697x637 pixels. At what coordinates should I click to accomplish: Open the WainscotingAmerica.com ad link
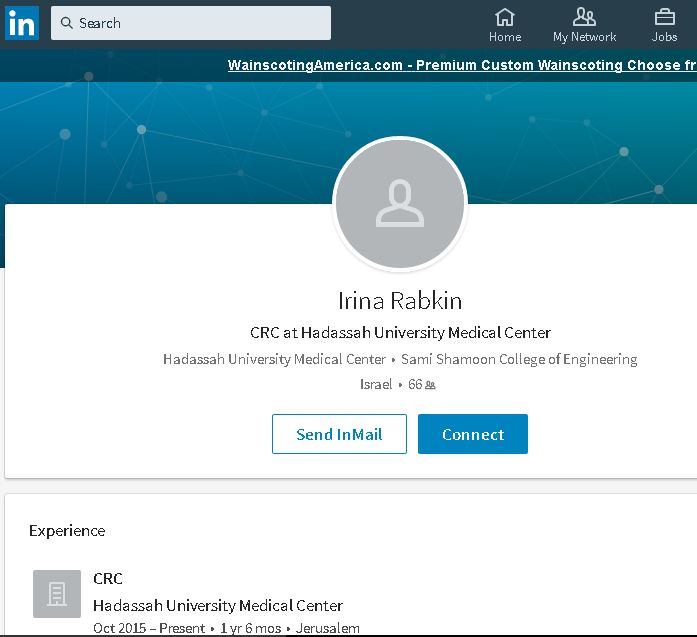pos(461,65)
